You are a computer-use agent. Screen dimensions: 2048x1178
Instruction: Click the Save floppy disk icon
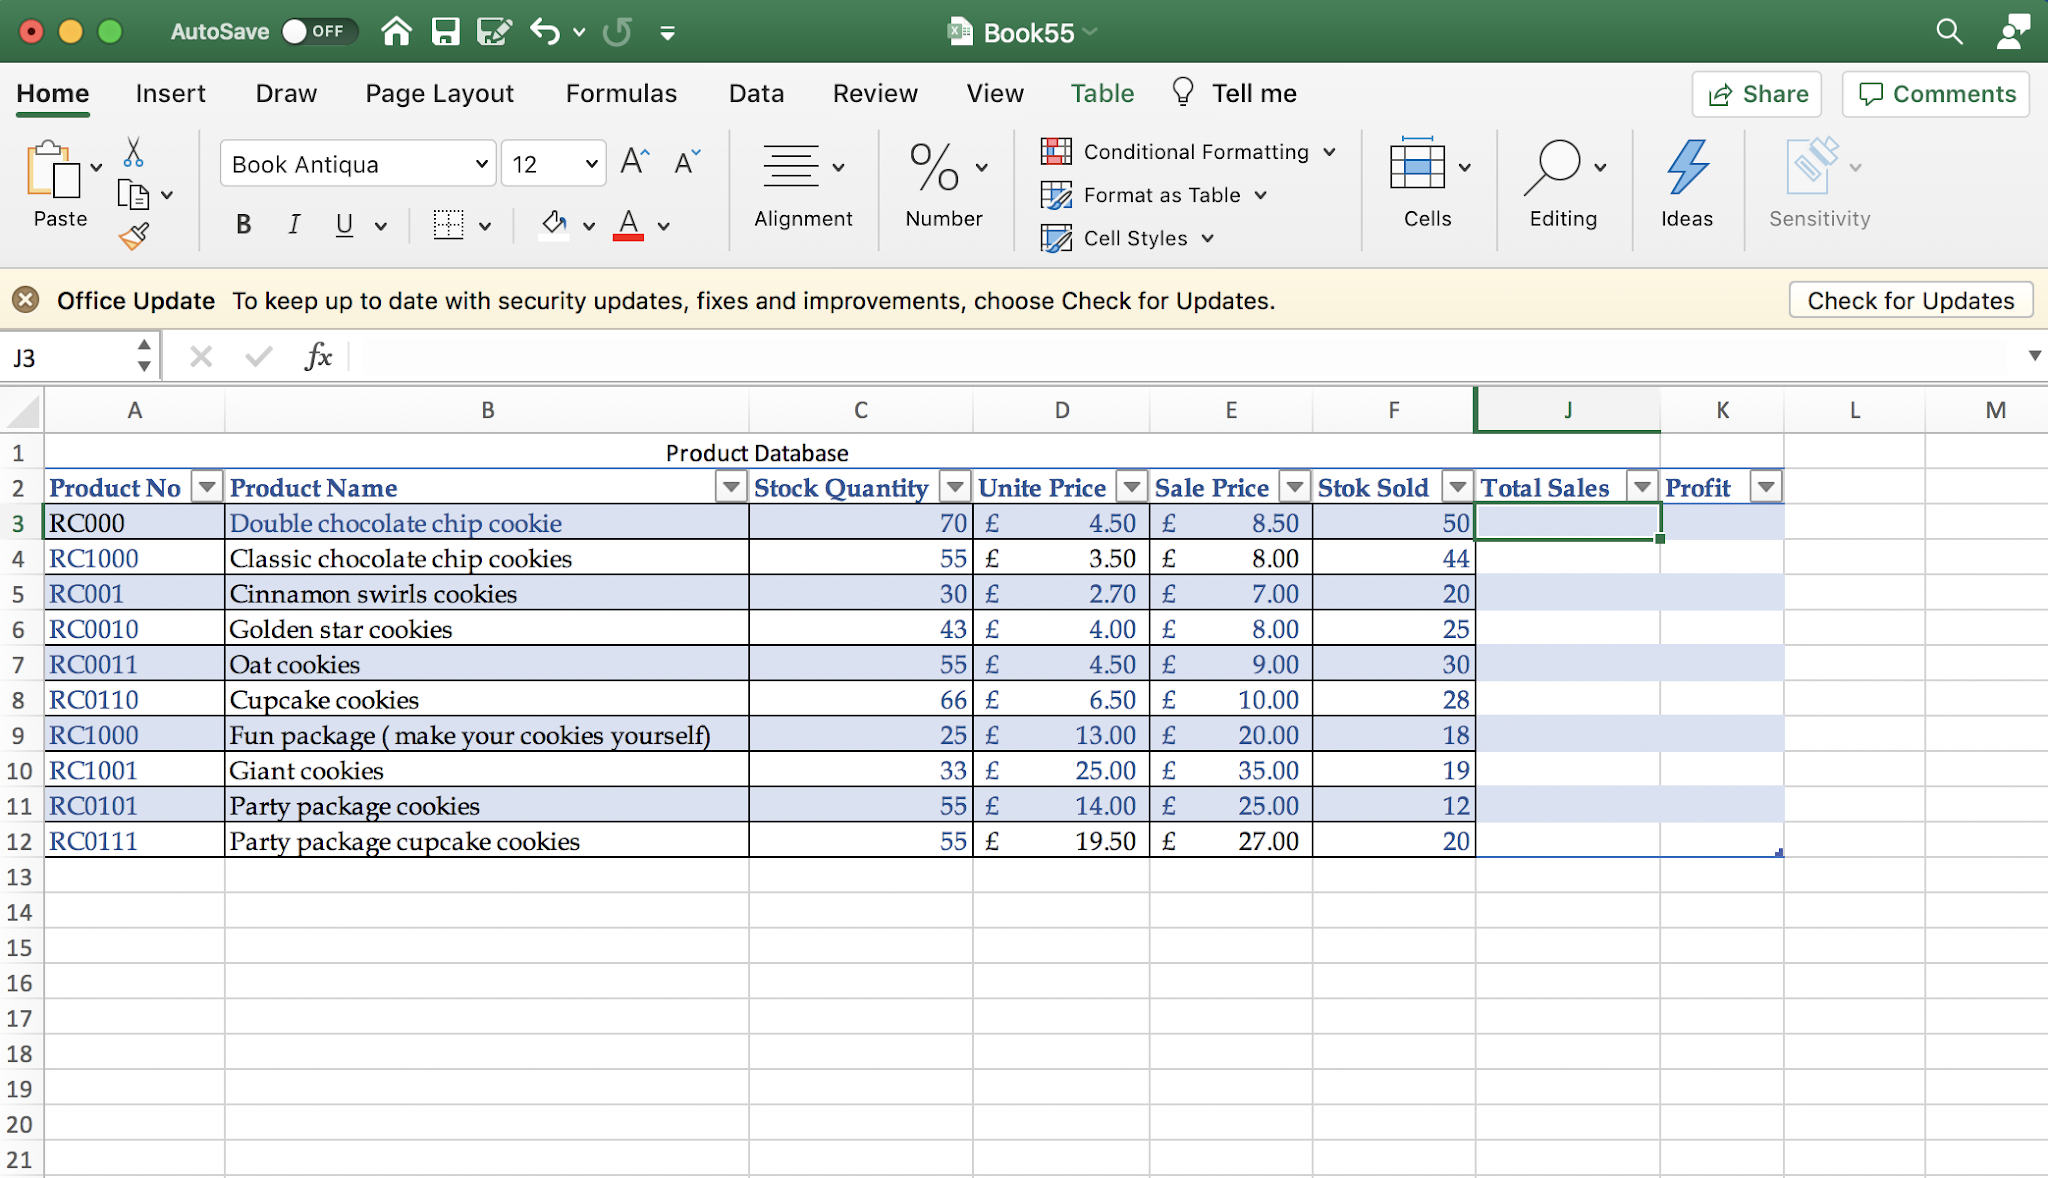pos(445,32)
